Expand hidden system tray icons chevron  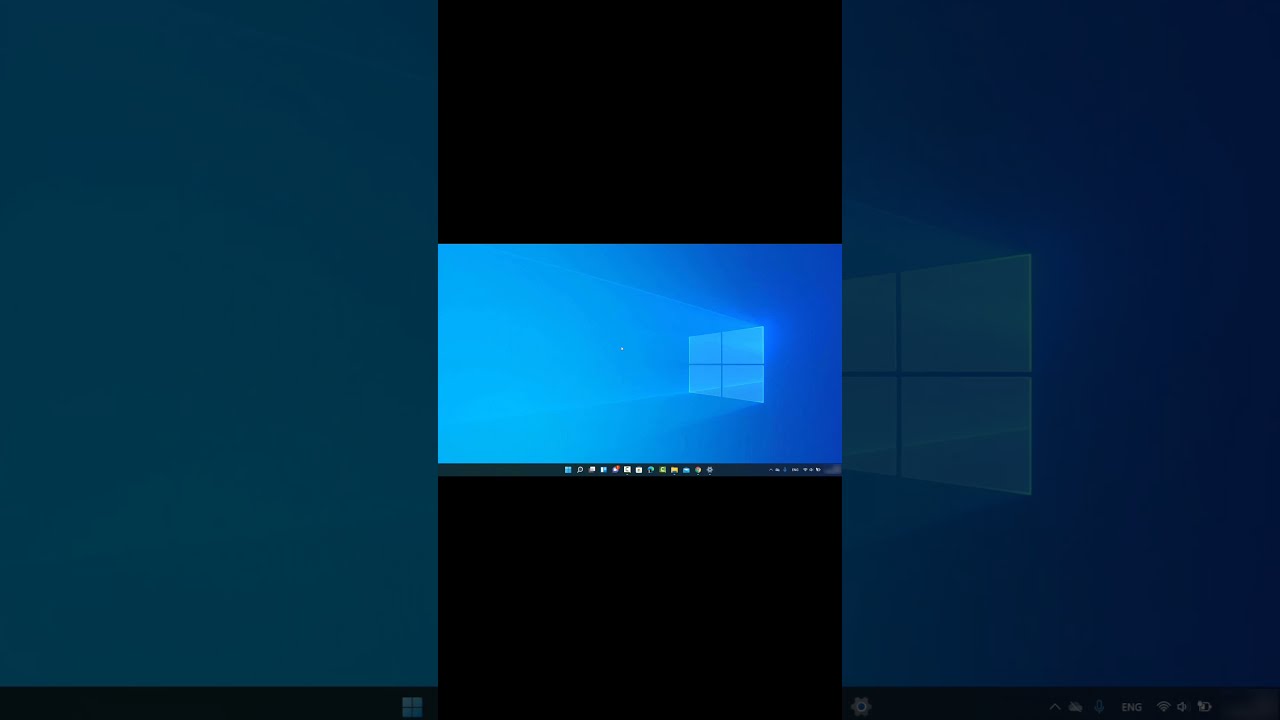(771, 470)
